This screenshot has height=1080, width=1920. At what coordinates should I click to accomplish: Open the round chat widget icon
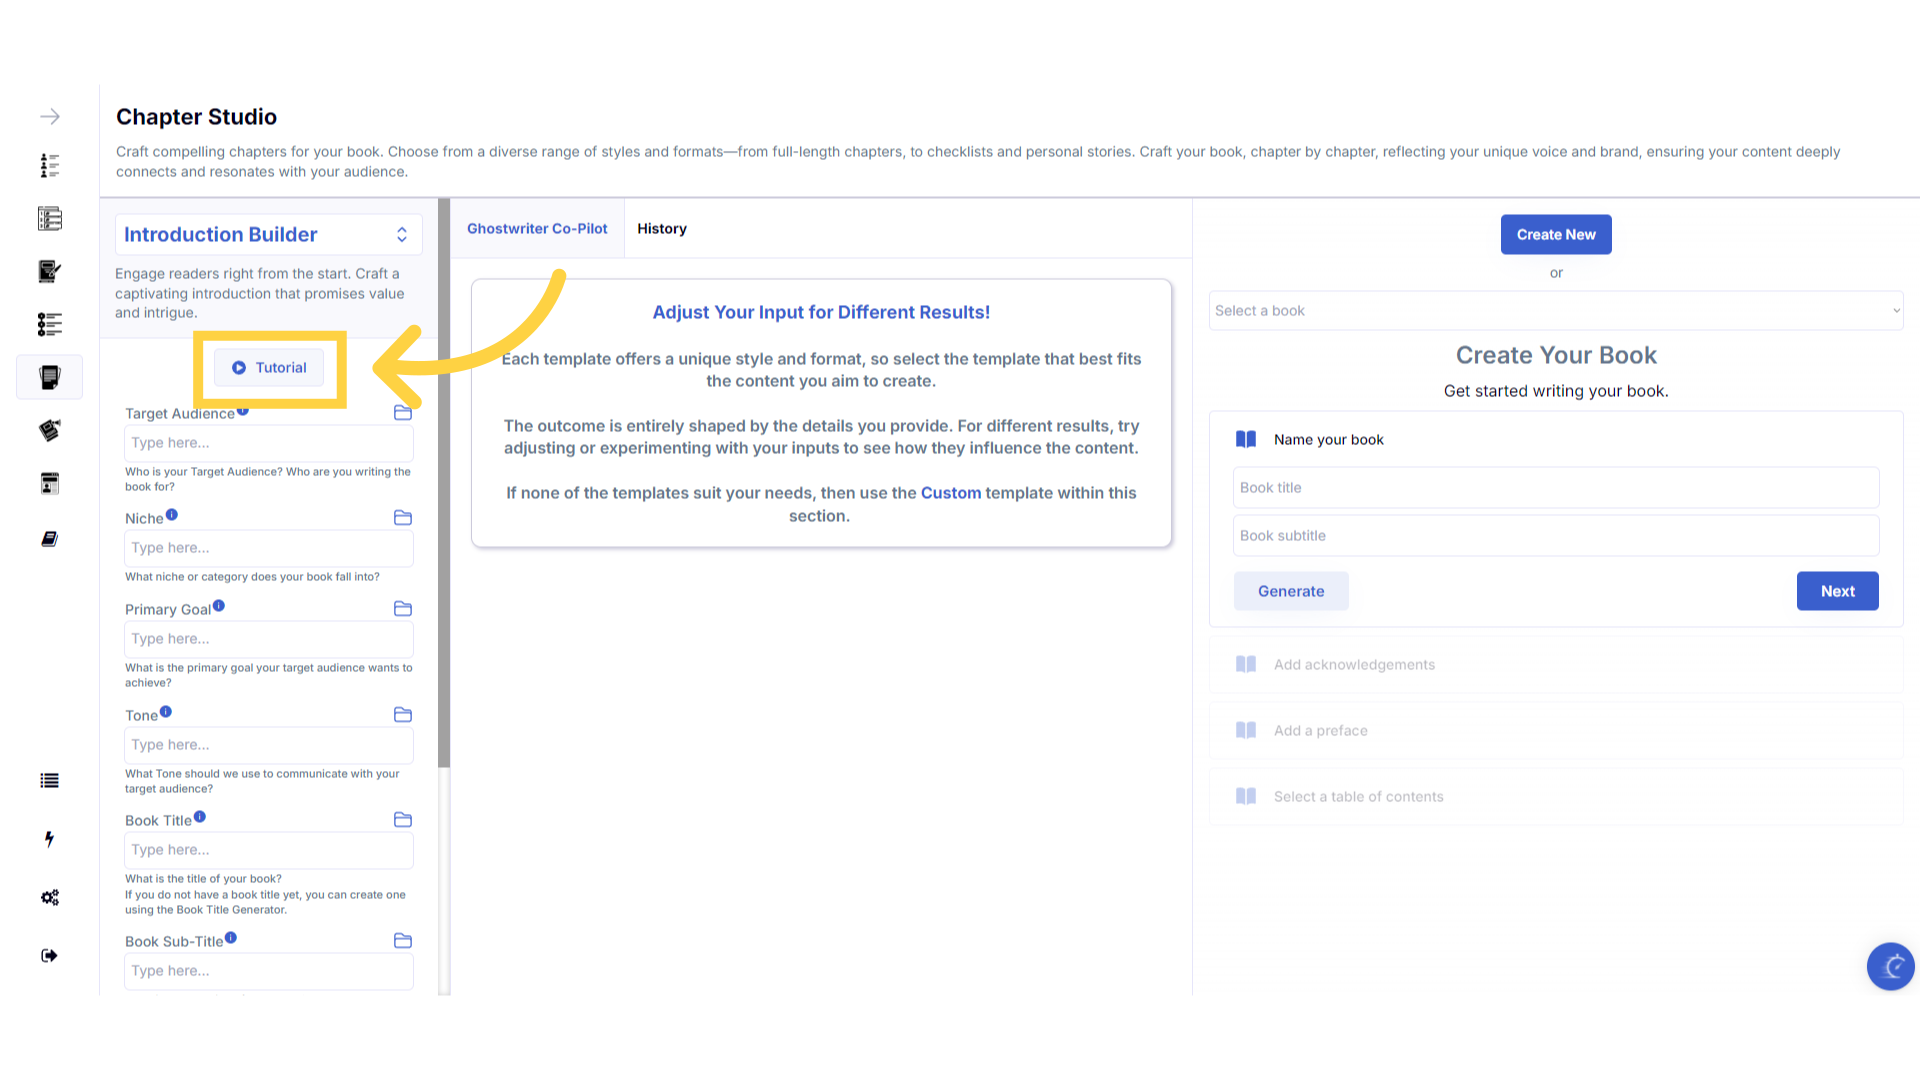point(1890,966)
